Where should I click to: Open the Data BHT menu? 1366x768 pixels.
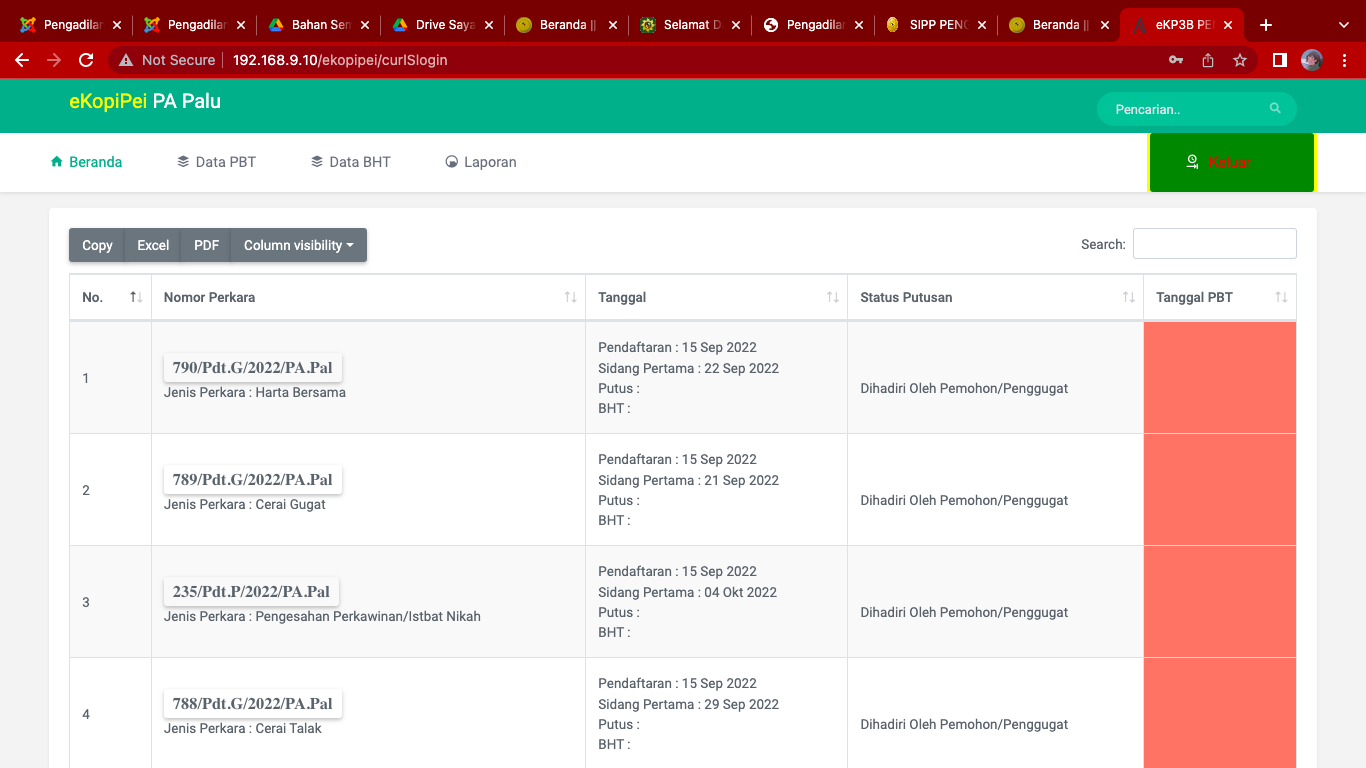351,162
